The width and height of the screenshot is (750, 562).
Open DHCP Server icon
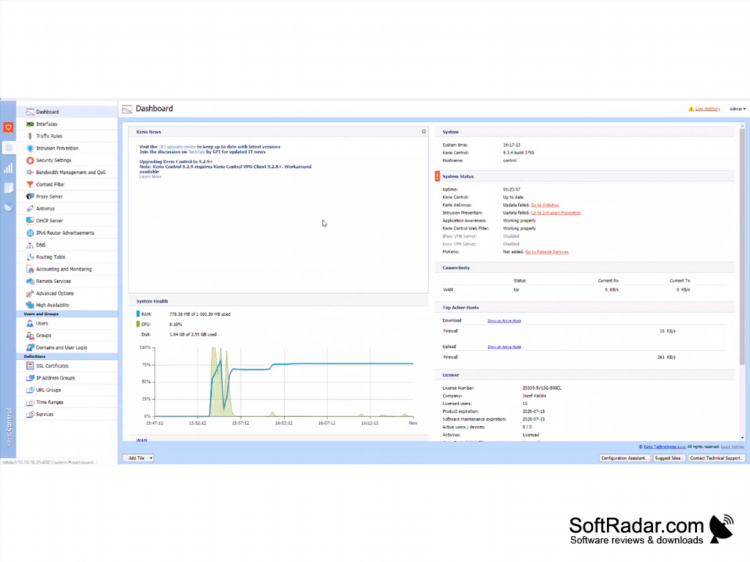pyautogui.click(x=30, y=220)
